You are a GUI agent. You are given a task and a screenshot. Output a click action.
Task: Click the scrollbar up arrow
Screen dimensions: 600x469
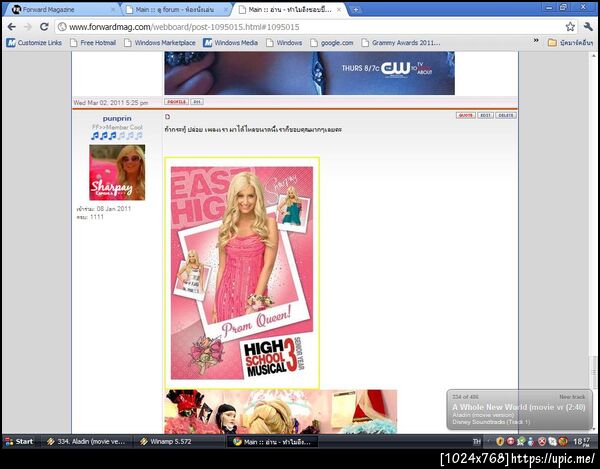coord(593,55)
